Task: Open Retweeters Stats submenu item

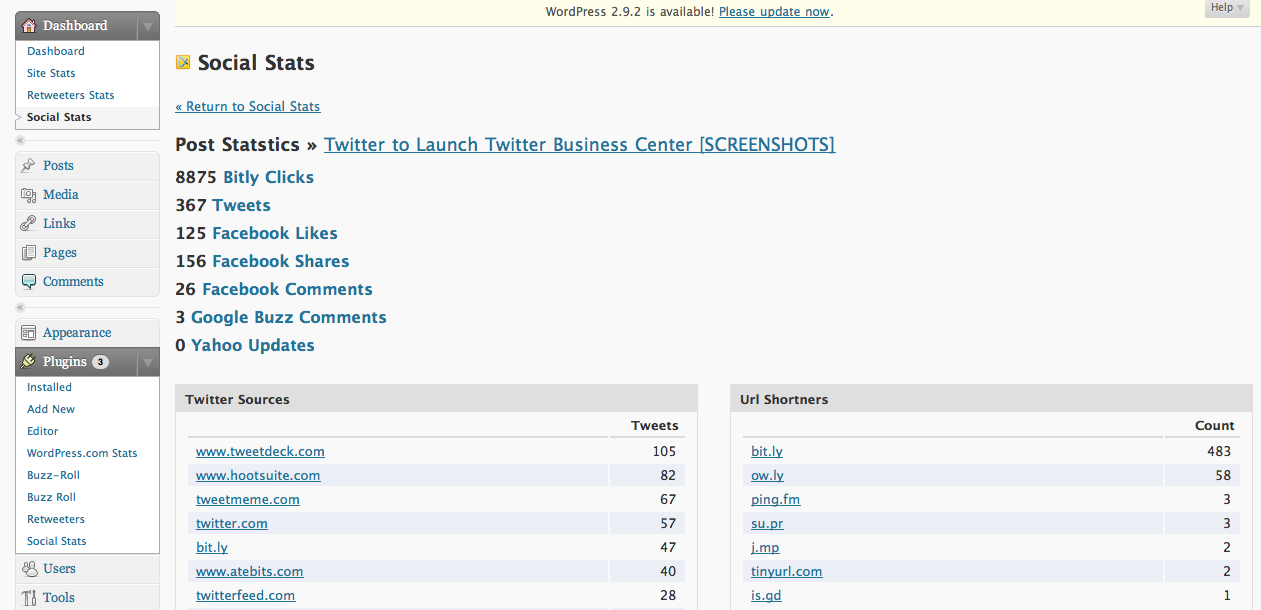Action: click(71, 95)
